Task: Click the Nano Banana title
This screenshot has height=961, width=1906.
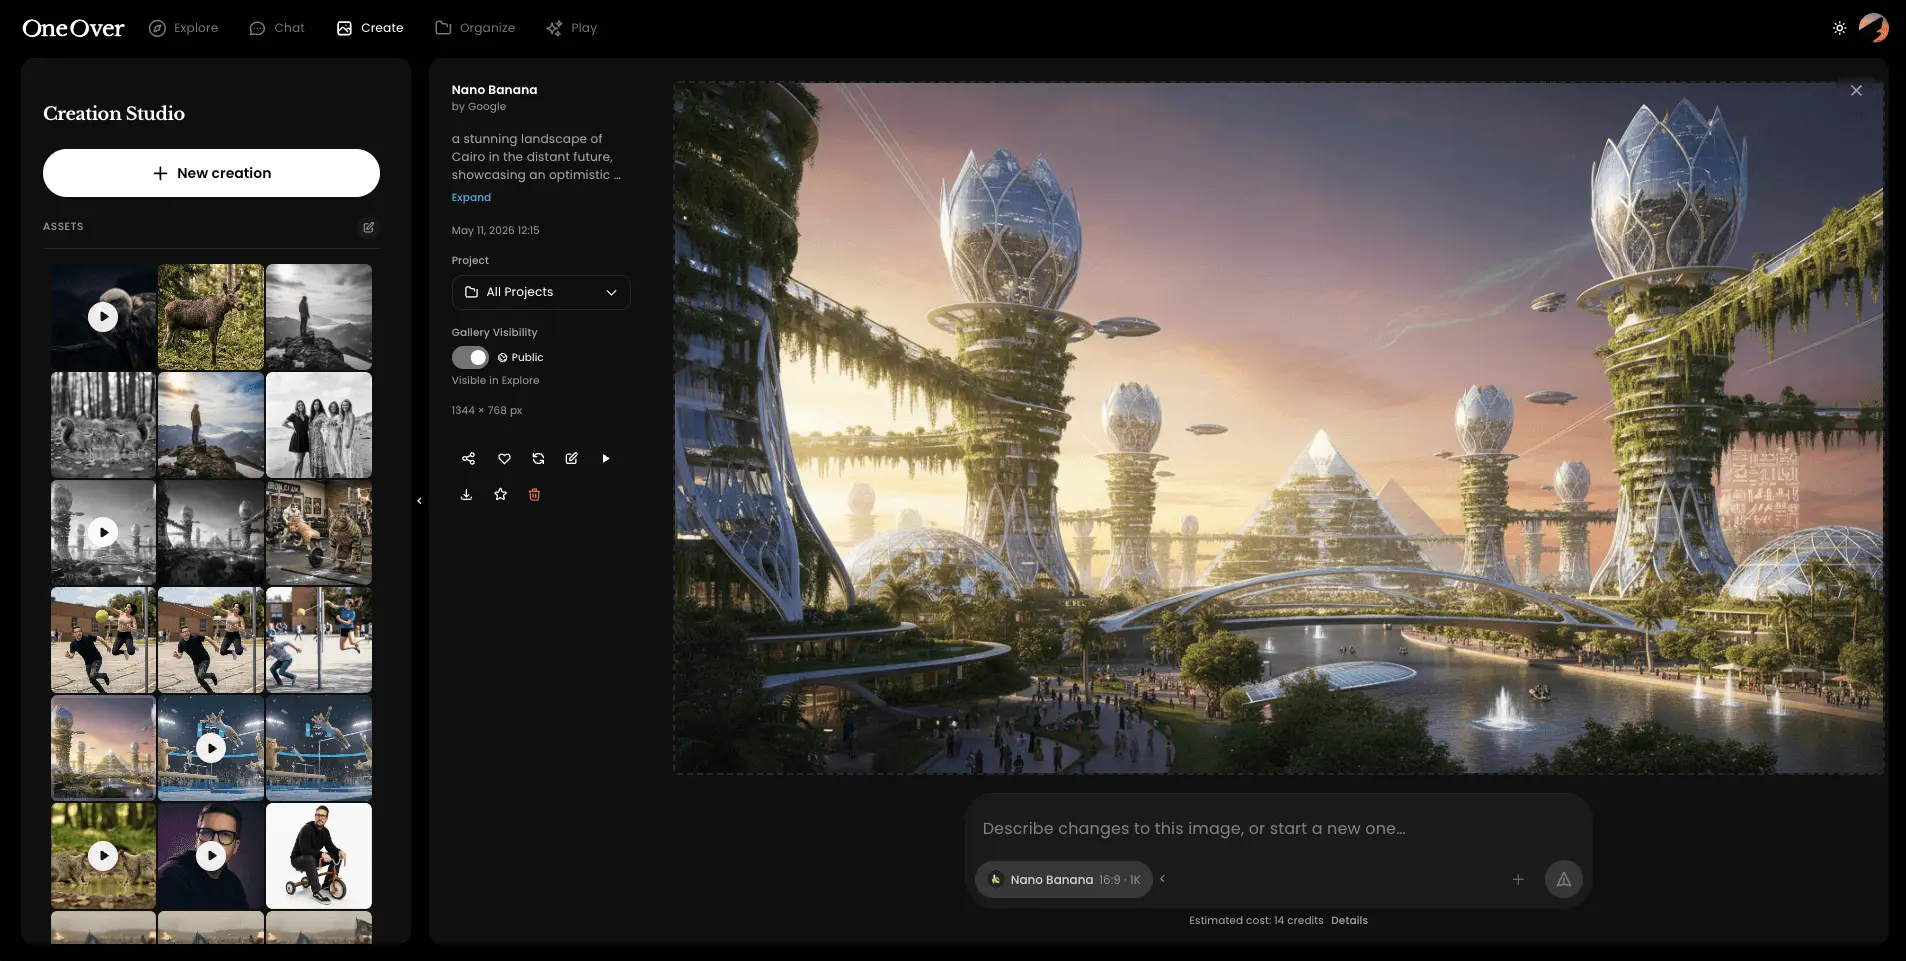Action: click(x=494, y=90)
